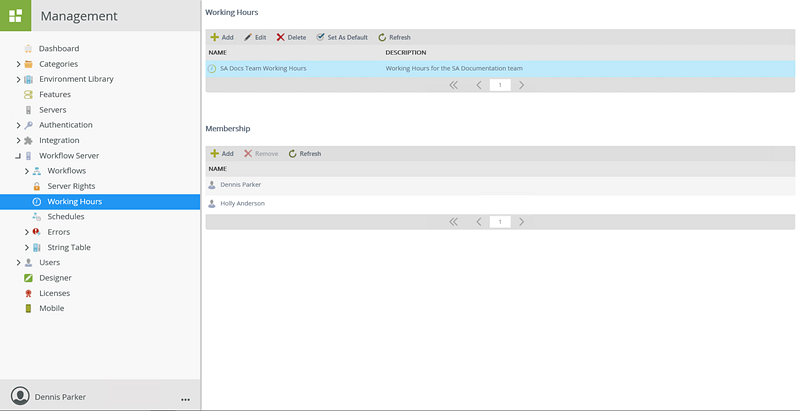Go to first page in Membership pager
This screenshot has width=800, height=411.
(x=454, y=222)
